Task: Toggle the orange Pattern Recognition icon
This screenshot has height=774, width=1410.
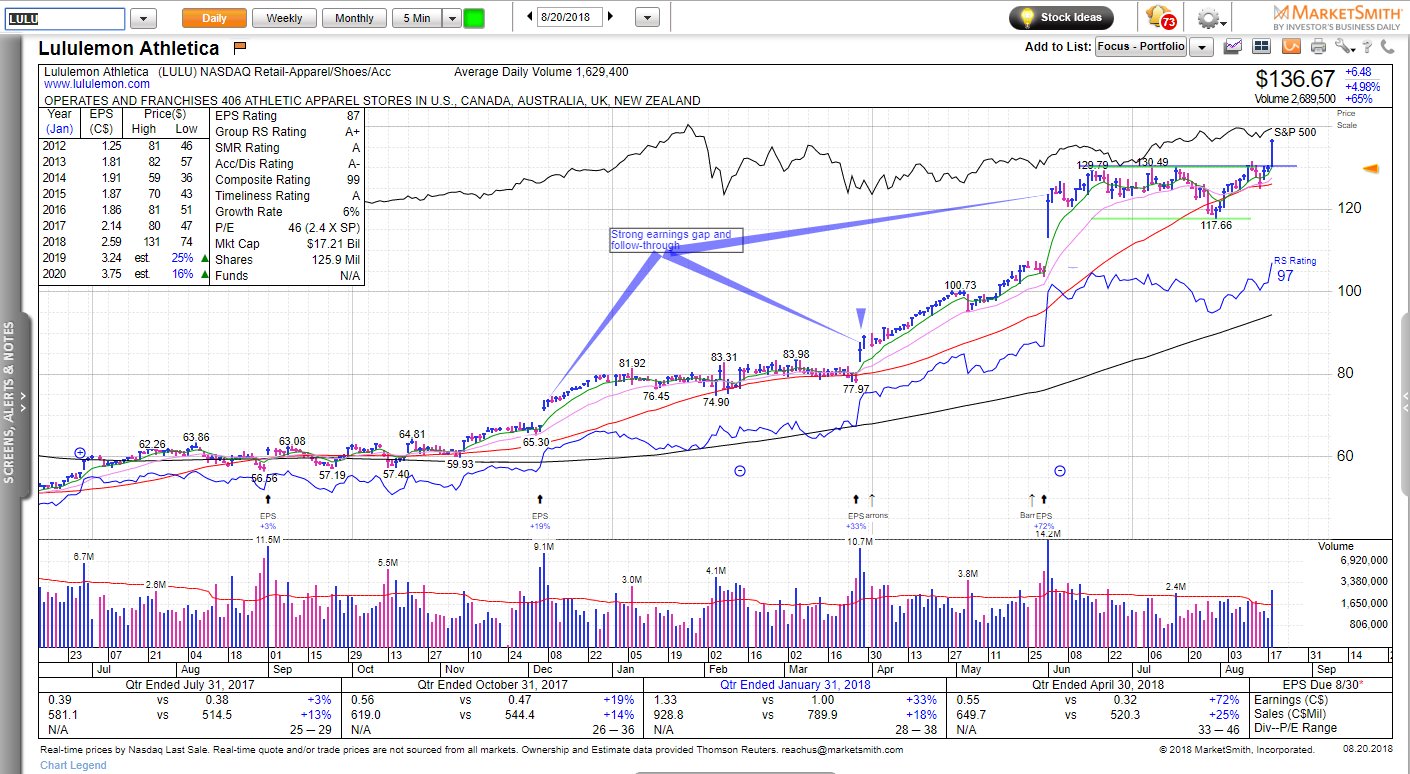Action: [1291, 46]
